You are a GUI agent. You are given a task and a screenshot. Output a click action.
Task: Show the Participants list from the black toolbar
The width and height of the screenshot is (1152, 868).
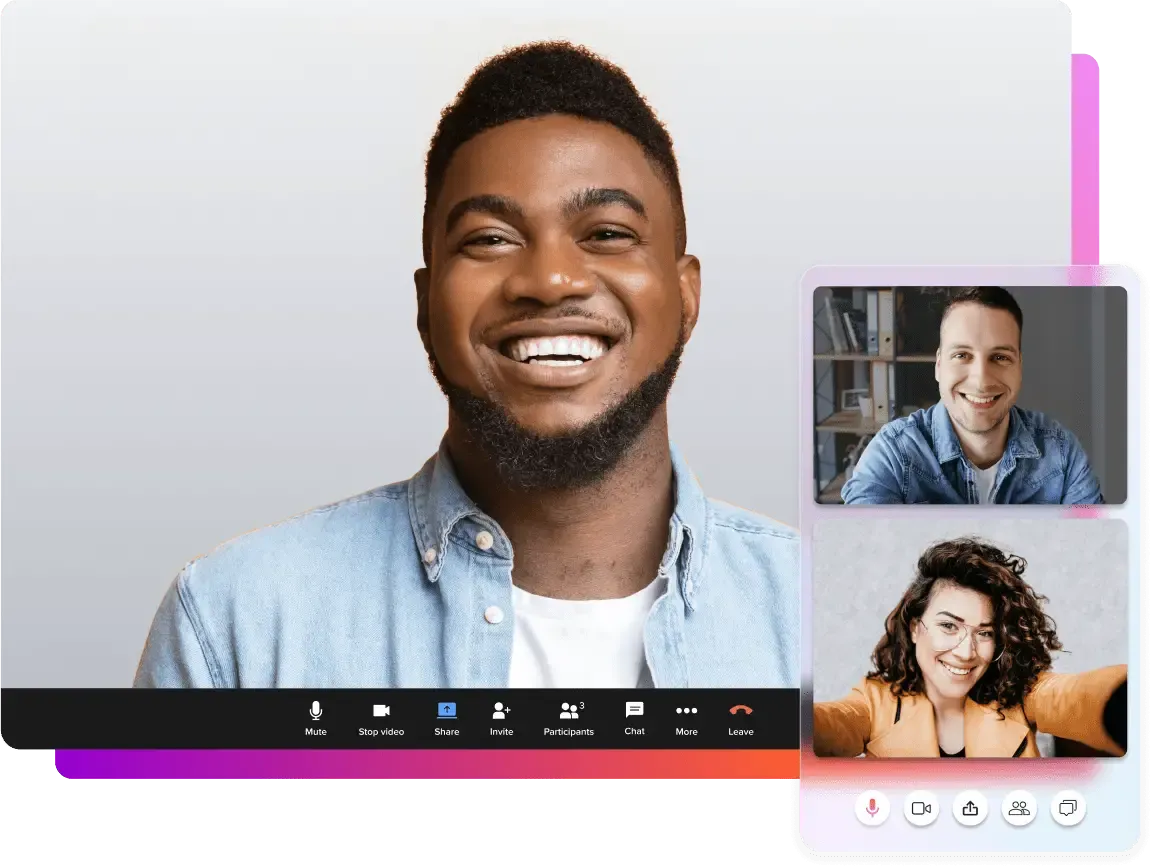point(570,711)
